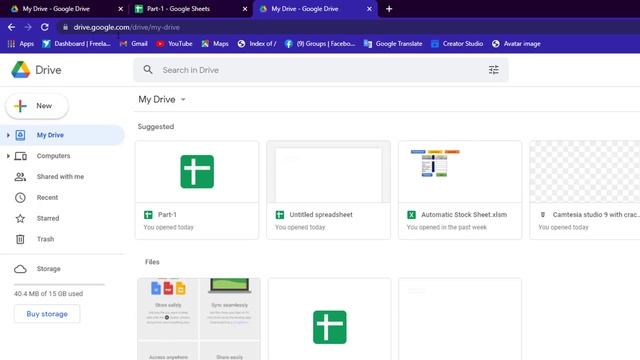Open Google Translate bookmark
This screenshot has height=360, width=640.
[393, 44]
